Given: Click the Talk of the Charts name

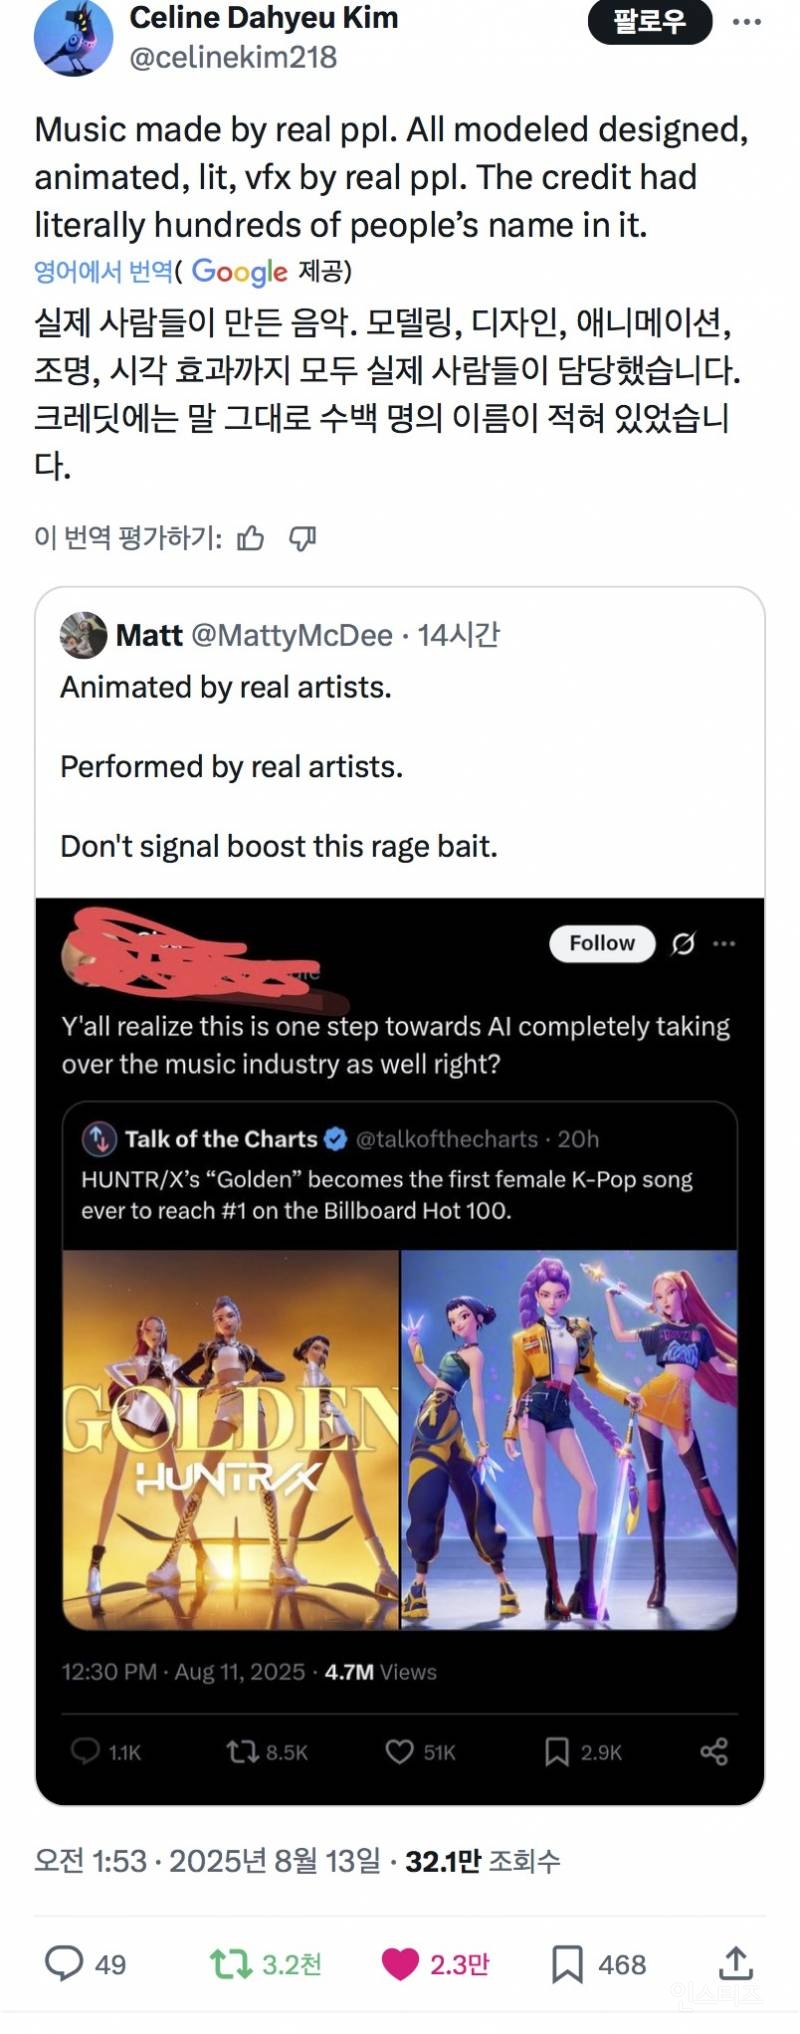Looking at the screenshot, I should click(220, 1139).
